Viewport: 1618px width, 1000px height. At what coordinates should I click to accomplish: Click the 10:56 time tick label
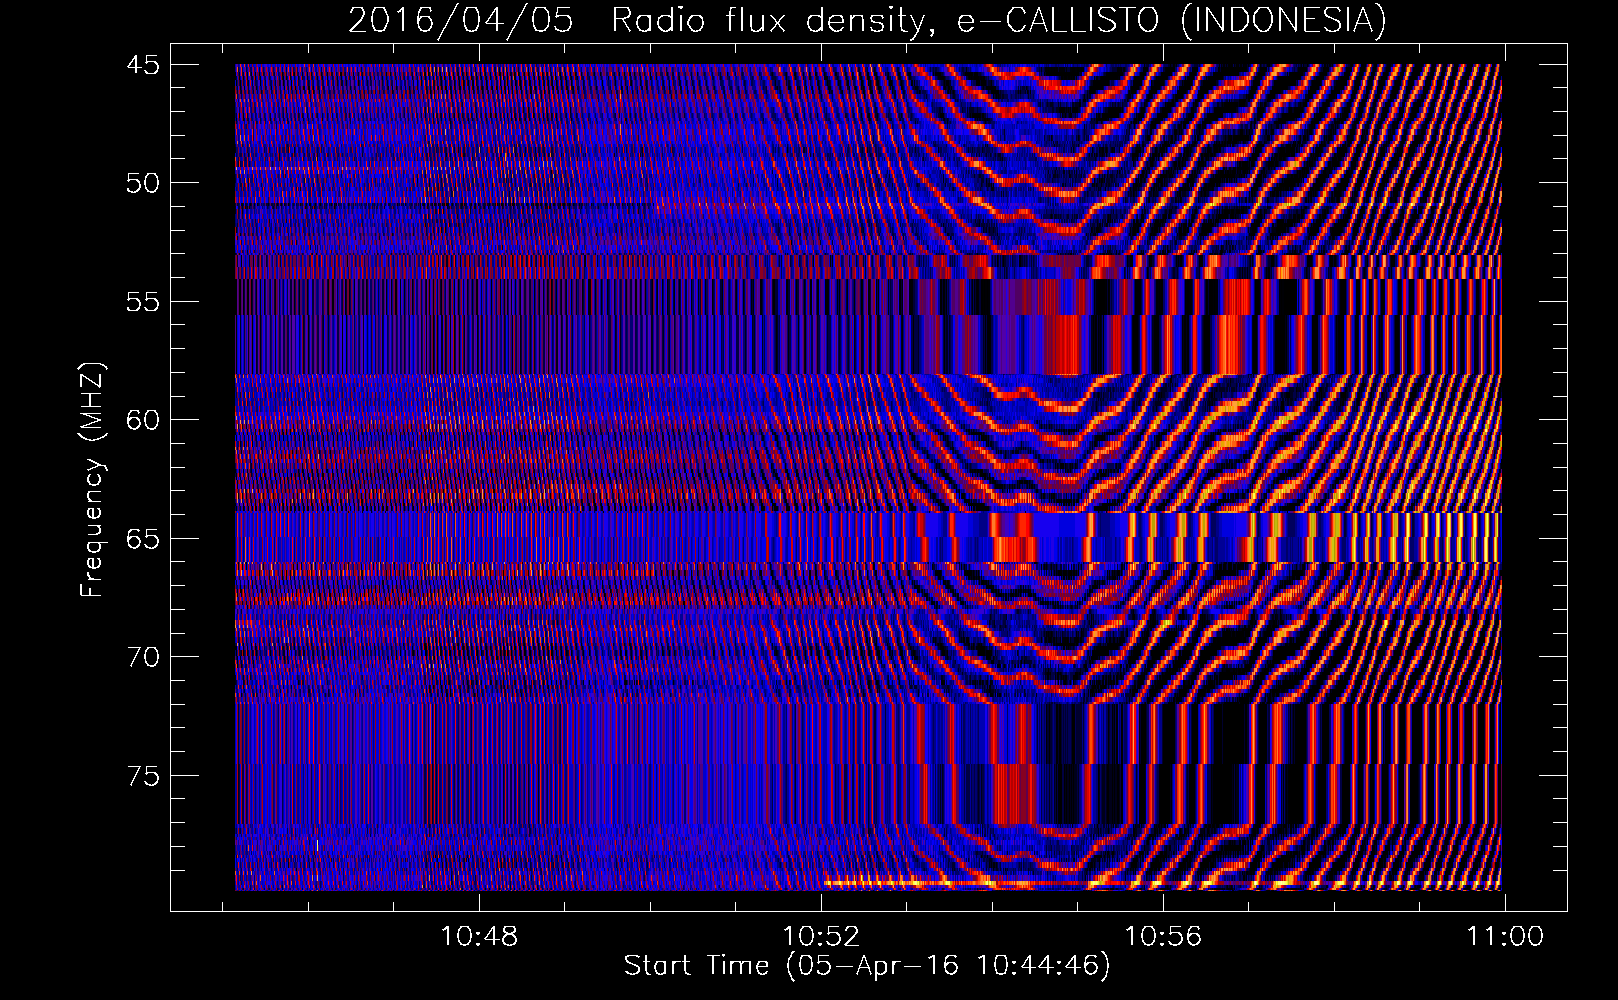(1163, 937)
